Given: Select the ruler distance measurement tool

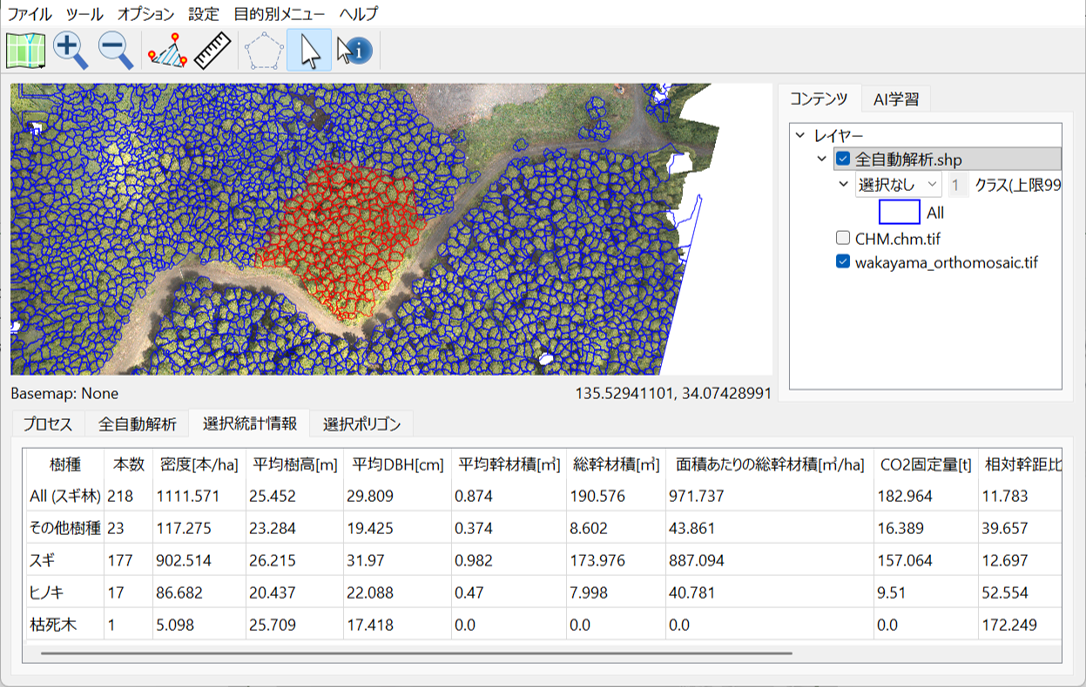Looking at the screenshot, I should pos(212,50).
